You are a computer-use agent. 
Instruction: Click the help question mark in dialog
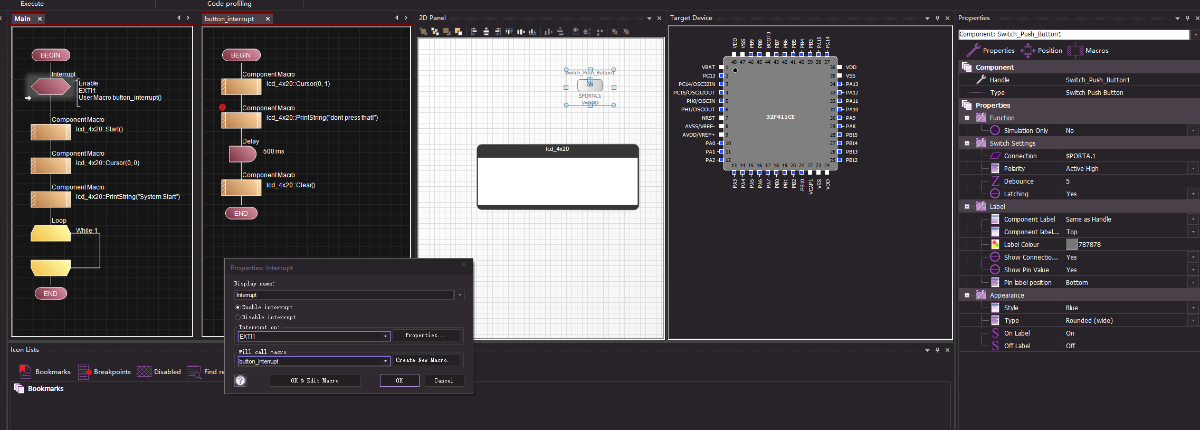pos(240,381)
